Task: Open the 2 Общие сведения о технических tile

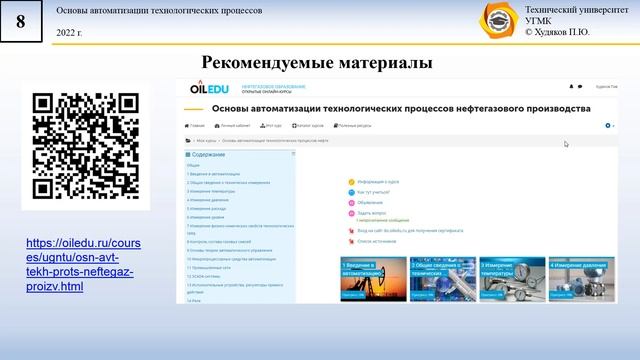Action: pos(443,279)
